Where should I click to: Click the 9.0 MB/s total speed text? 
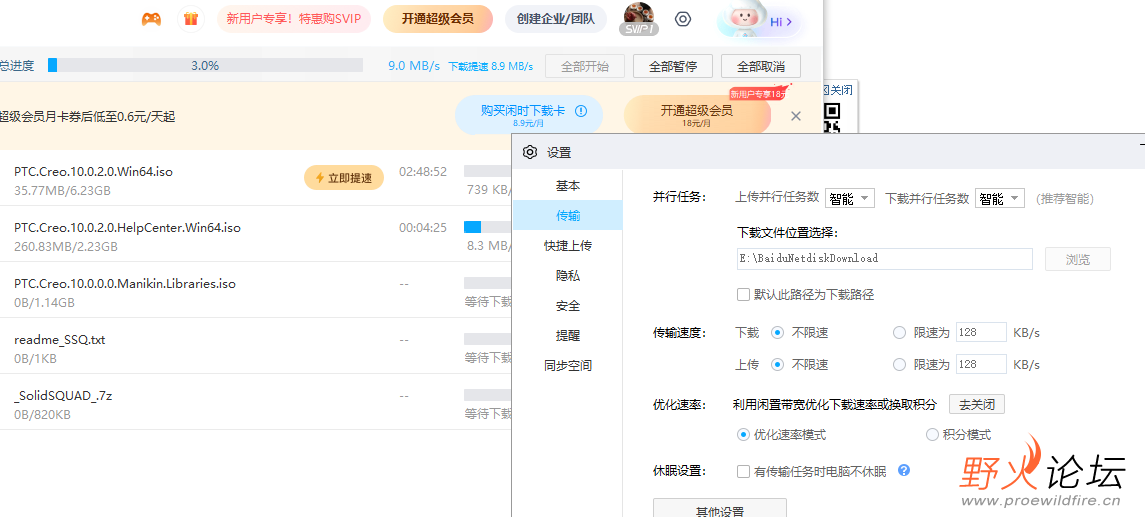(414, 66)
